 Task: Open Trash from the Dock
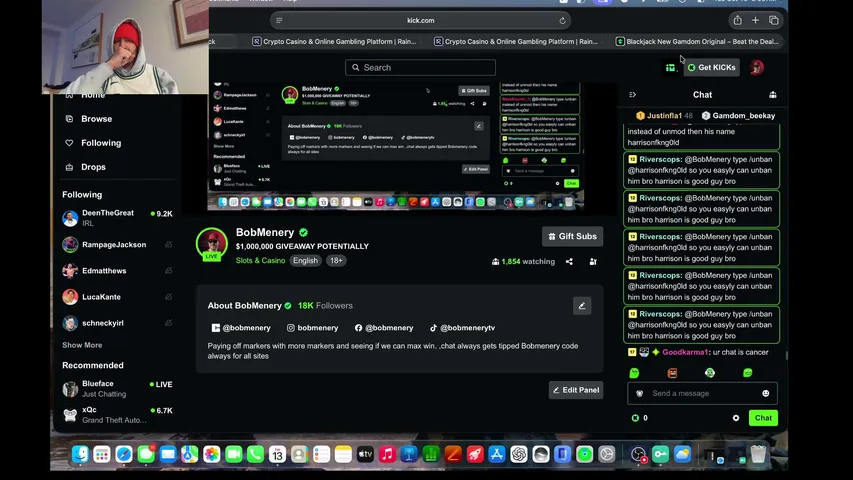coord(758,454)
